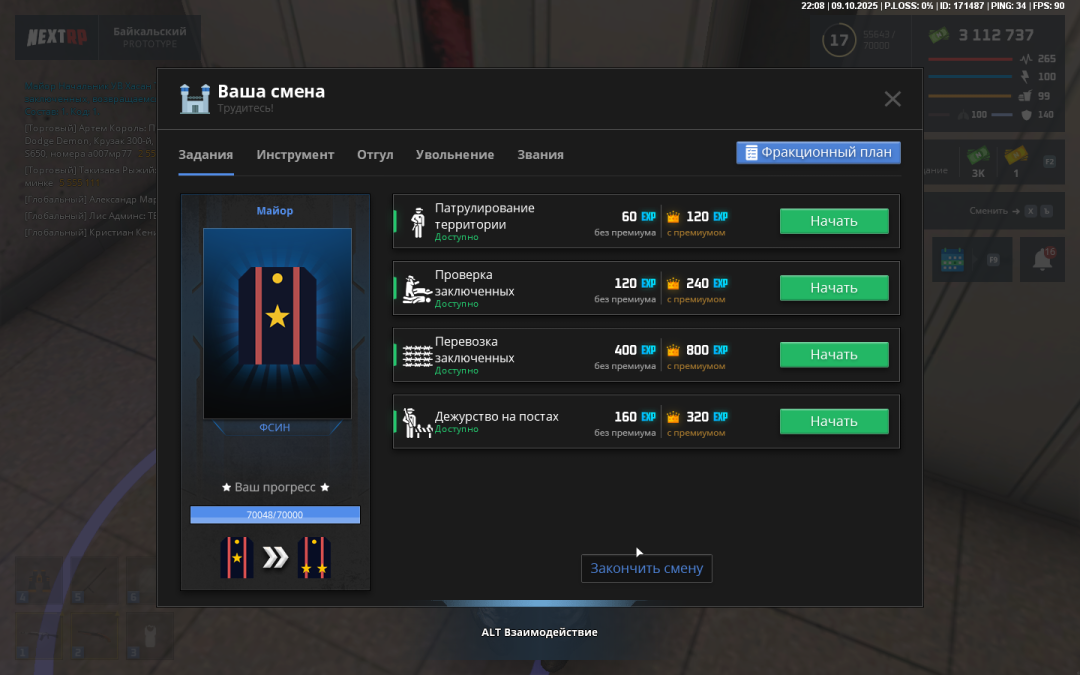The width and height of the screenshot is (1080, 675).
Task: Open the Фракционный план
Action: tap(819, 153)
